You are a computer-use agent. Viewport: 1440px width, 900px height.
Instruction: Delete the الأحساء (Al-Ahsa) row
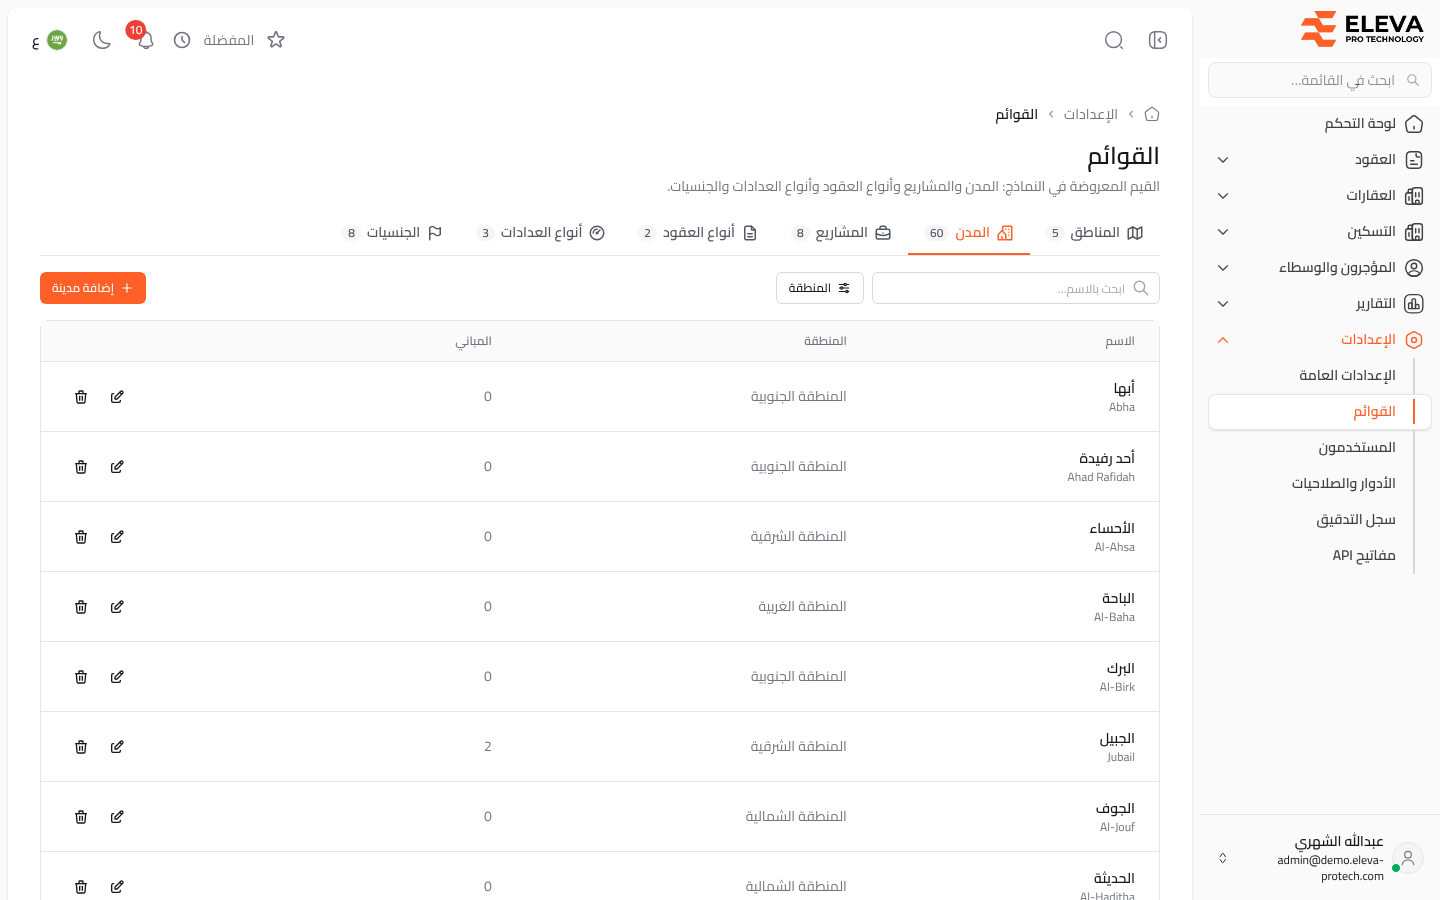click(81, 537)
